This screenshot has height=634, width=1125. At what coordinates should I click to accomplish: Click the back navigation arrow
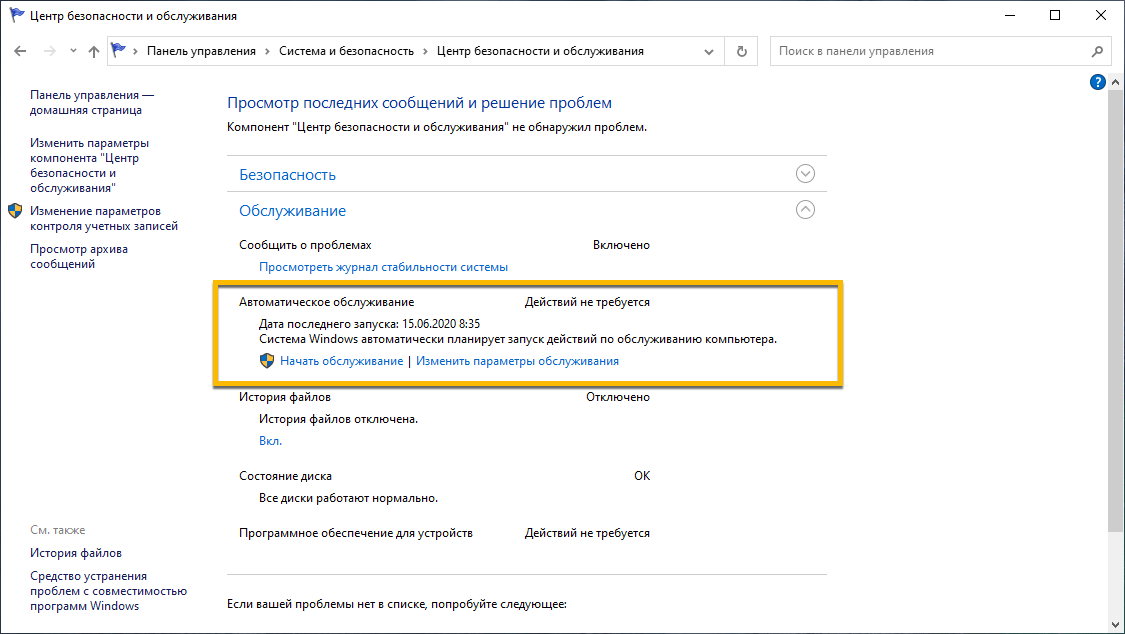point(19,50)
